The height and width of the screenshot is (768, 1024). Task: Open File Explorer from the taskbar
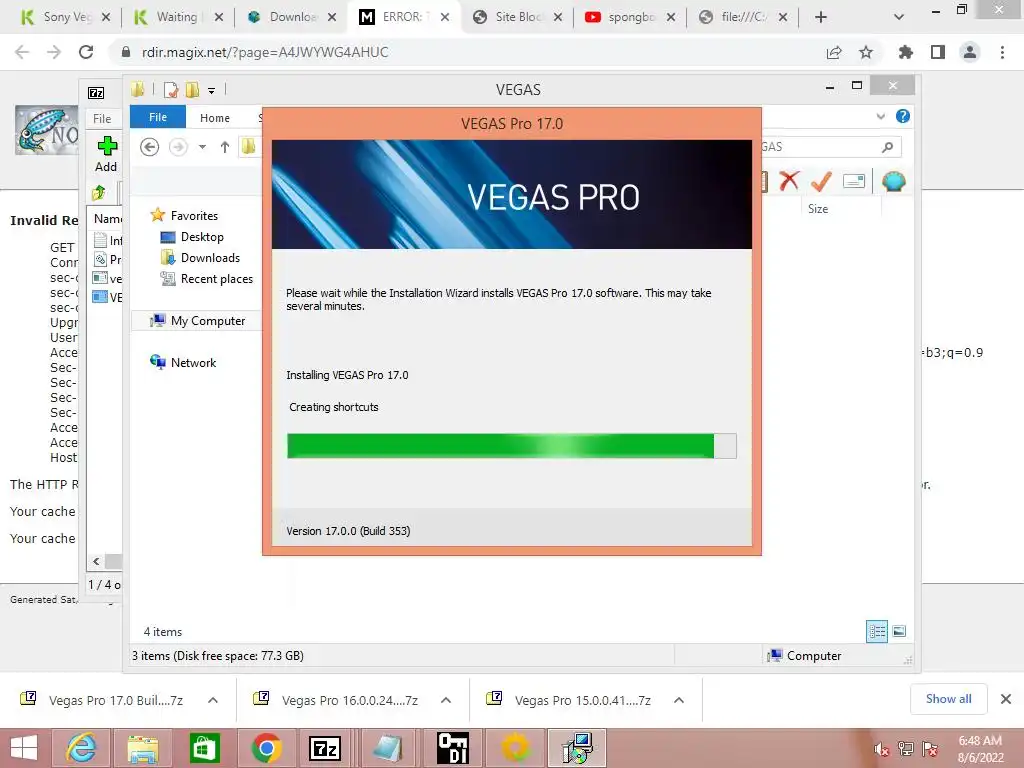(142, 748)
